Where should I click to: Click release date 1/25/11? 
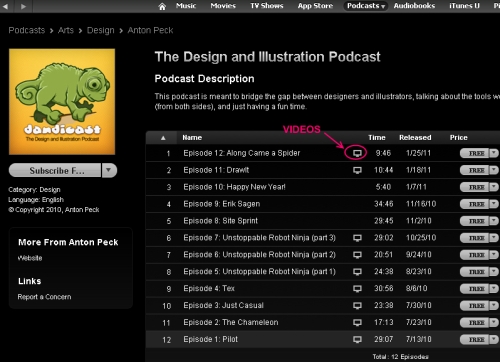[x=418, y=153]
